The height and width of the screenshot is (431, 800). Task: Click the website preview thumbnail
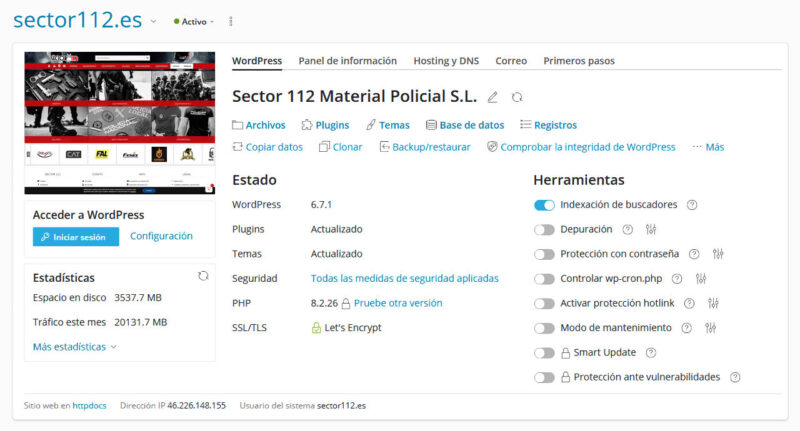(119, 123)
